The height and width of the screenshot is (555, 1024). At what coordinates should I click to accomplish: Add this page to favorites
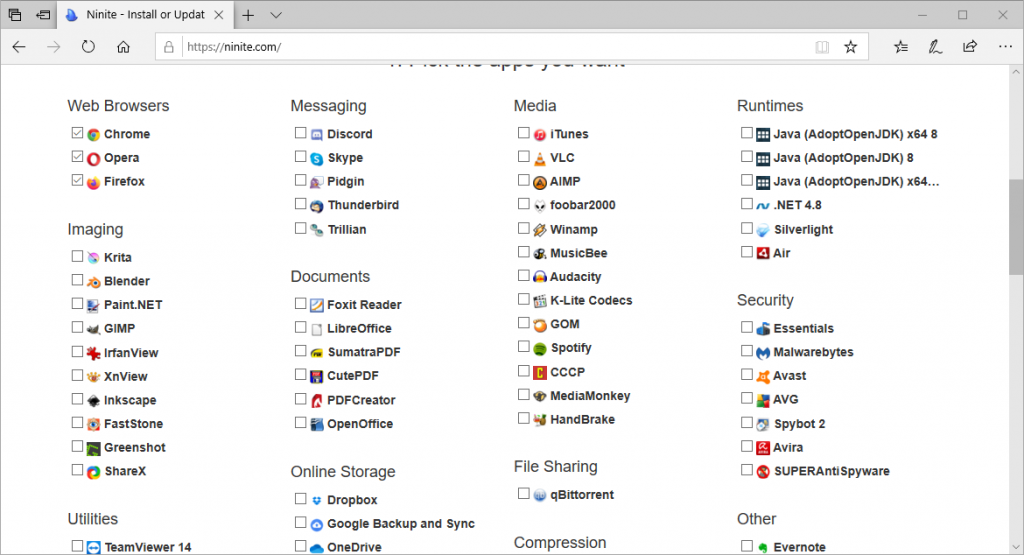850,46
